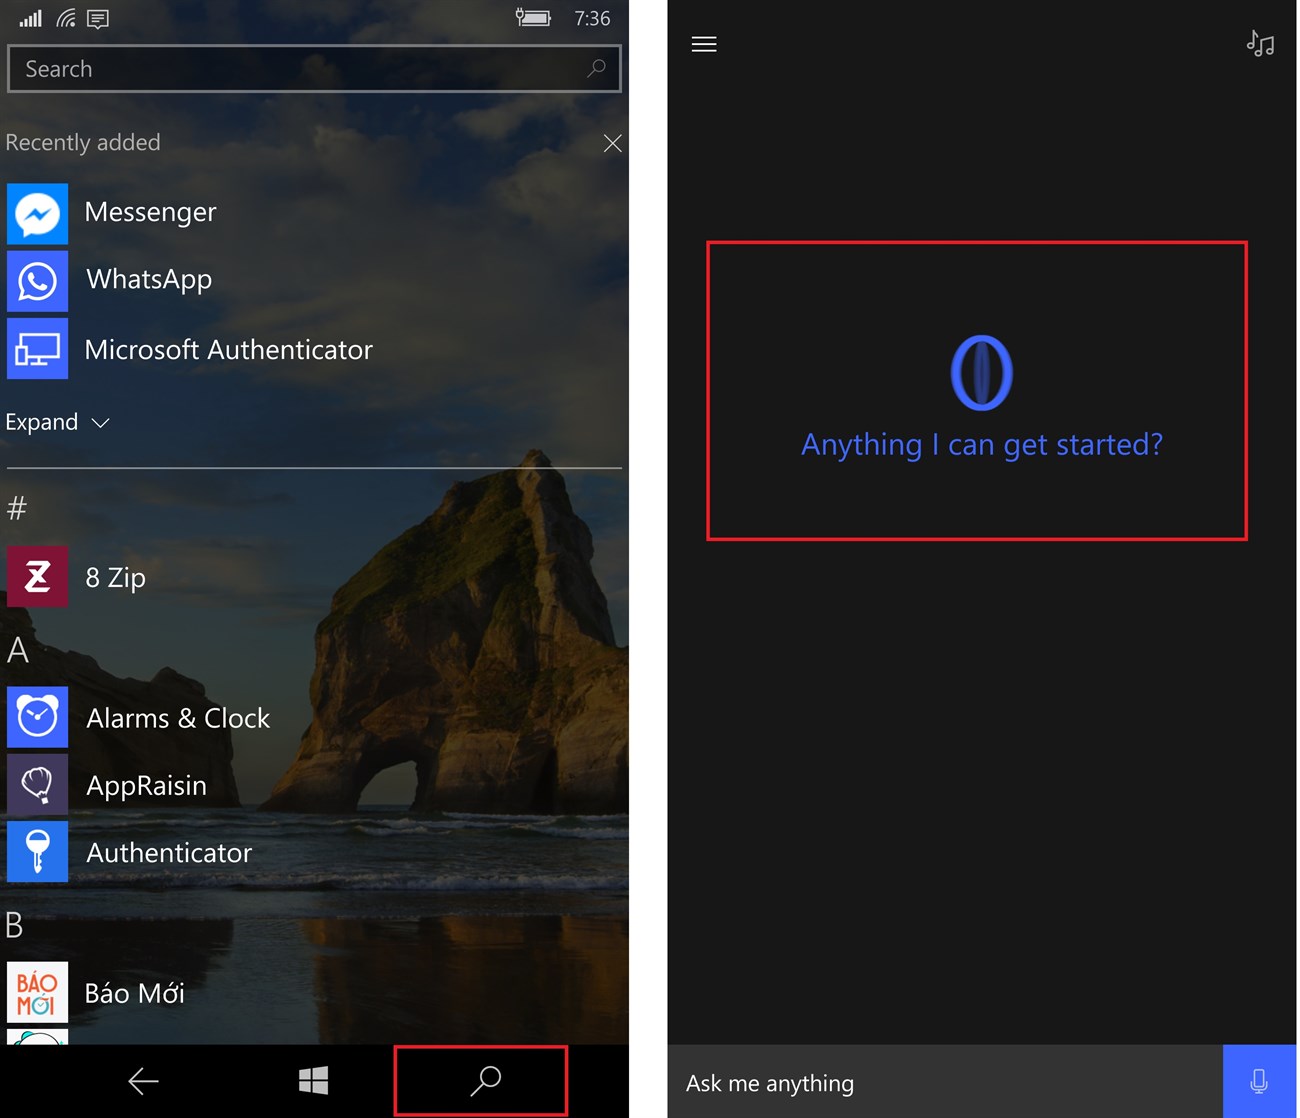The image size is (1300, 1118).
Task: Open the Alarms & Clock icon
Action: (x=37, y=717)
